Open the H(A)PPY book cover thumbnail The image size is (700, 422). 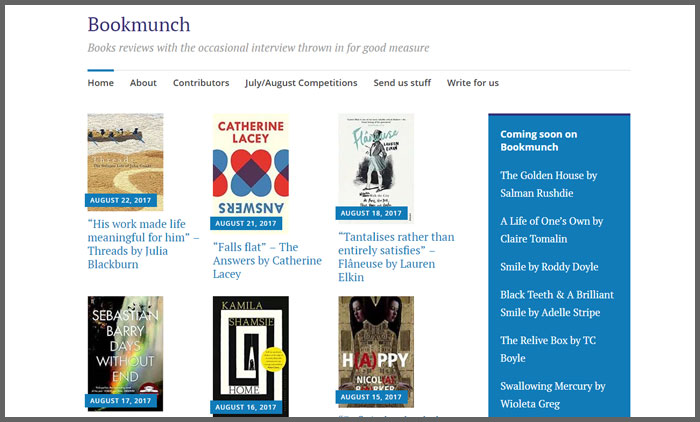(376, 351)
